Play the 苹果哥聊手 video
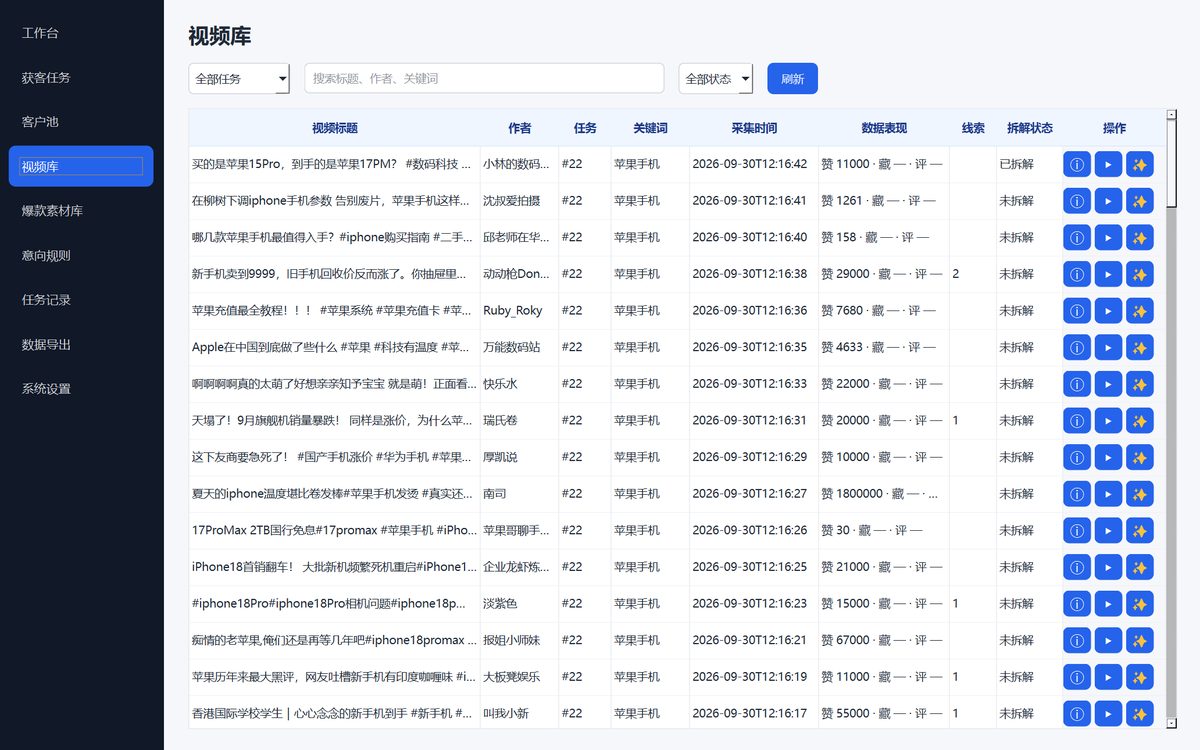The width and height of the screenshot is (1200, 750). [x=1108, y=530]
